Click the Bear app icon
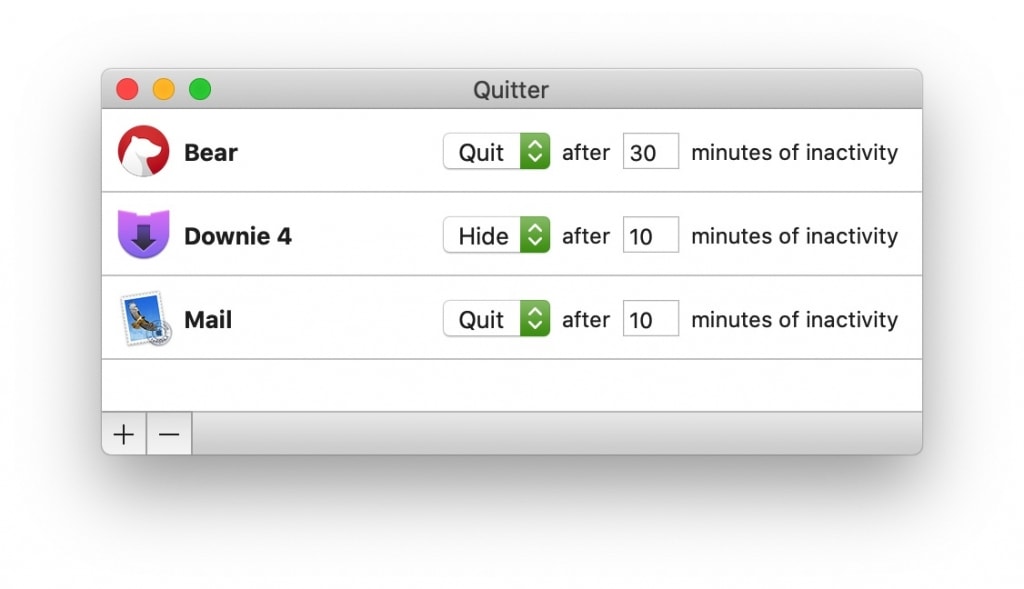Screen dimensions: 1024x589 click(x=144, y=151)
